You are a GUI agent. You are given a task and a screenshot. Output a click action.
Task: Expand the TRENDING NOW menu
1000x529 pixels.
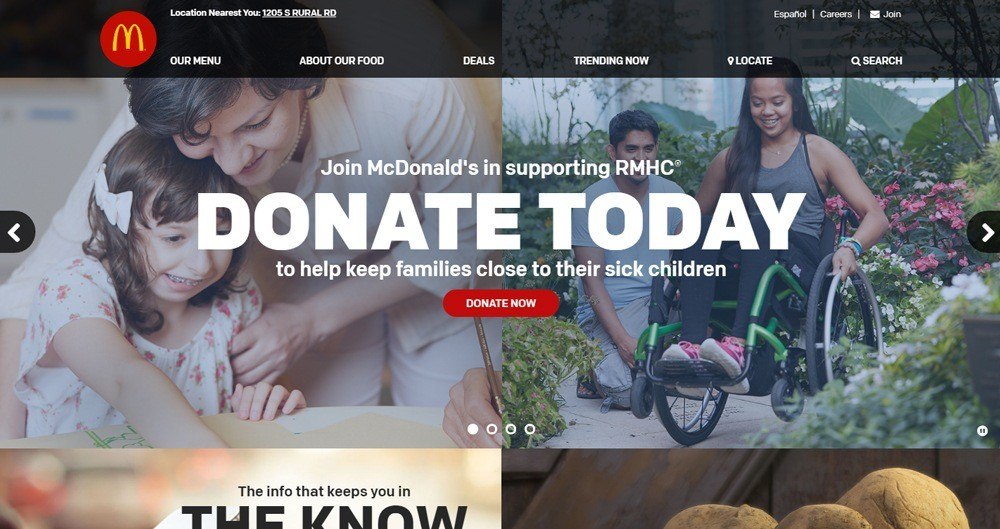pyautogui.click(x=611, y=61)
